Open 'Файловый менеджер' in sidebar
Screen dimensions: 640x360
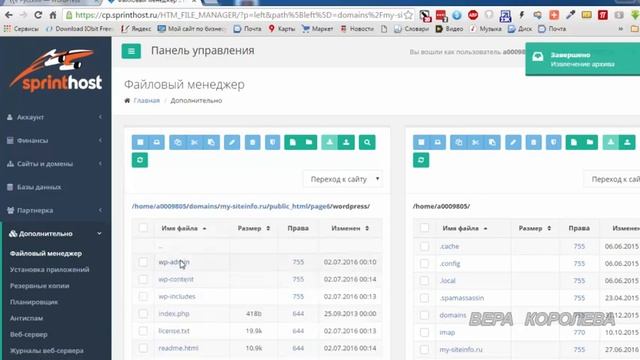[x=46, y=253]
